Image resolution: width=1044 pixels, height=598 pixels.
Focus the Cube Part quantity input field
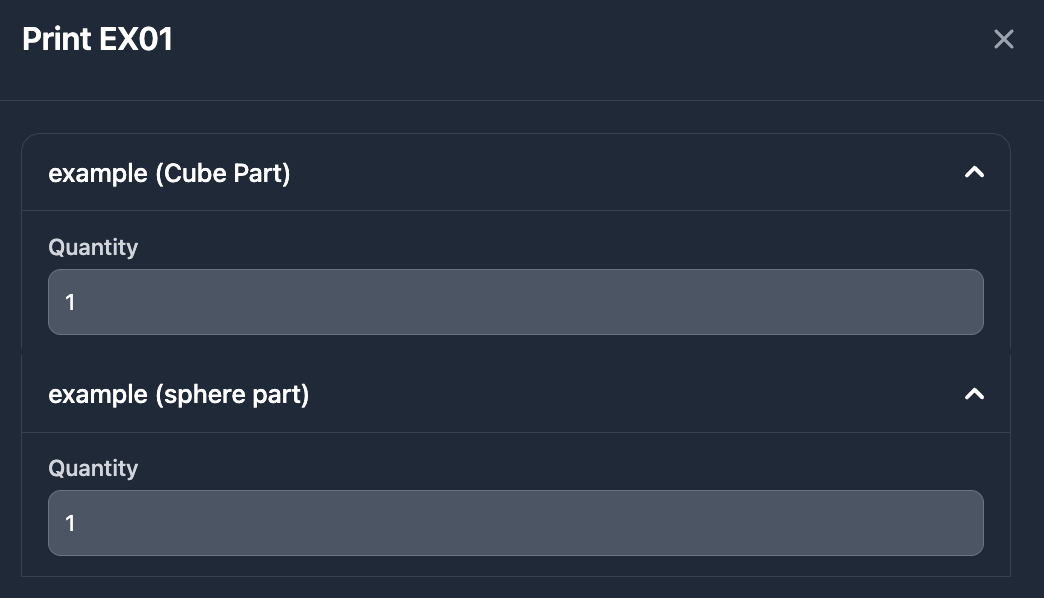tap(515, 302)
